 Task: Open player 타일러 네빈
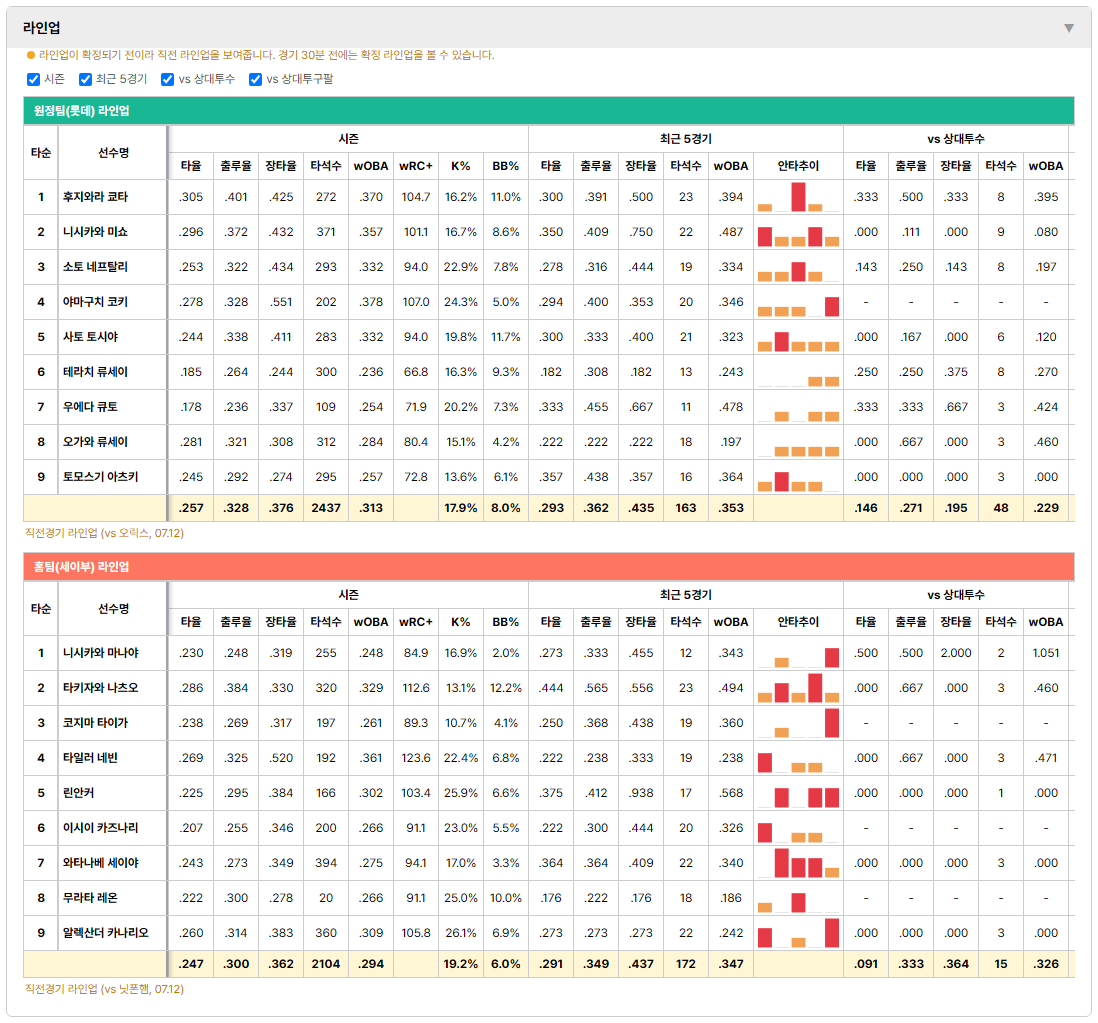pos(90,758)
